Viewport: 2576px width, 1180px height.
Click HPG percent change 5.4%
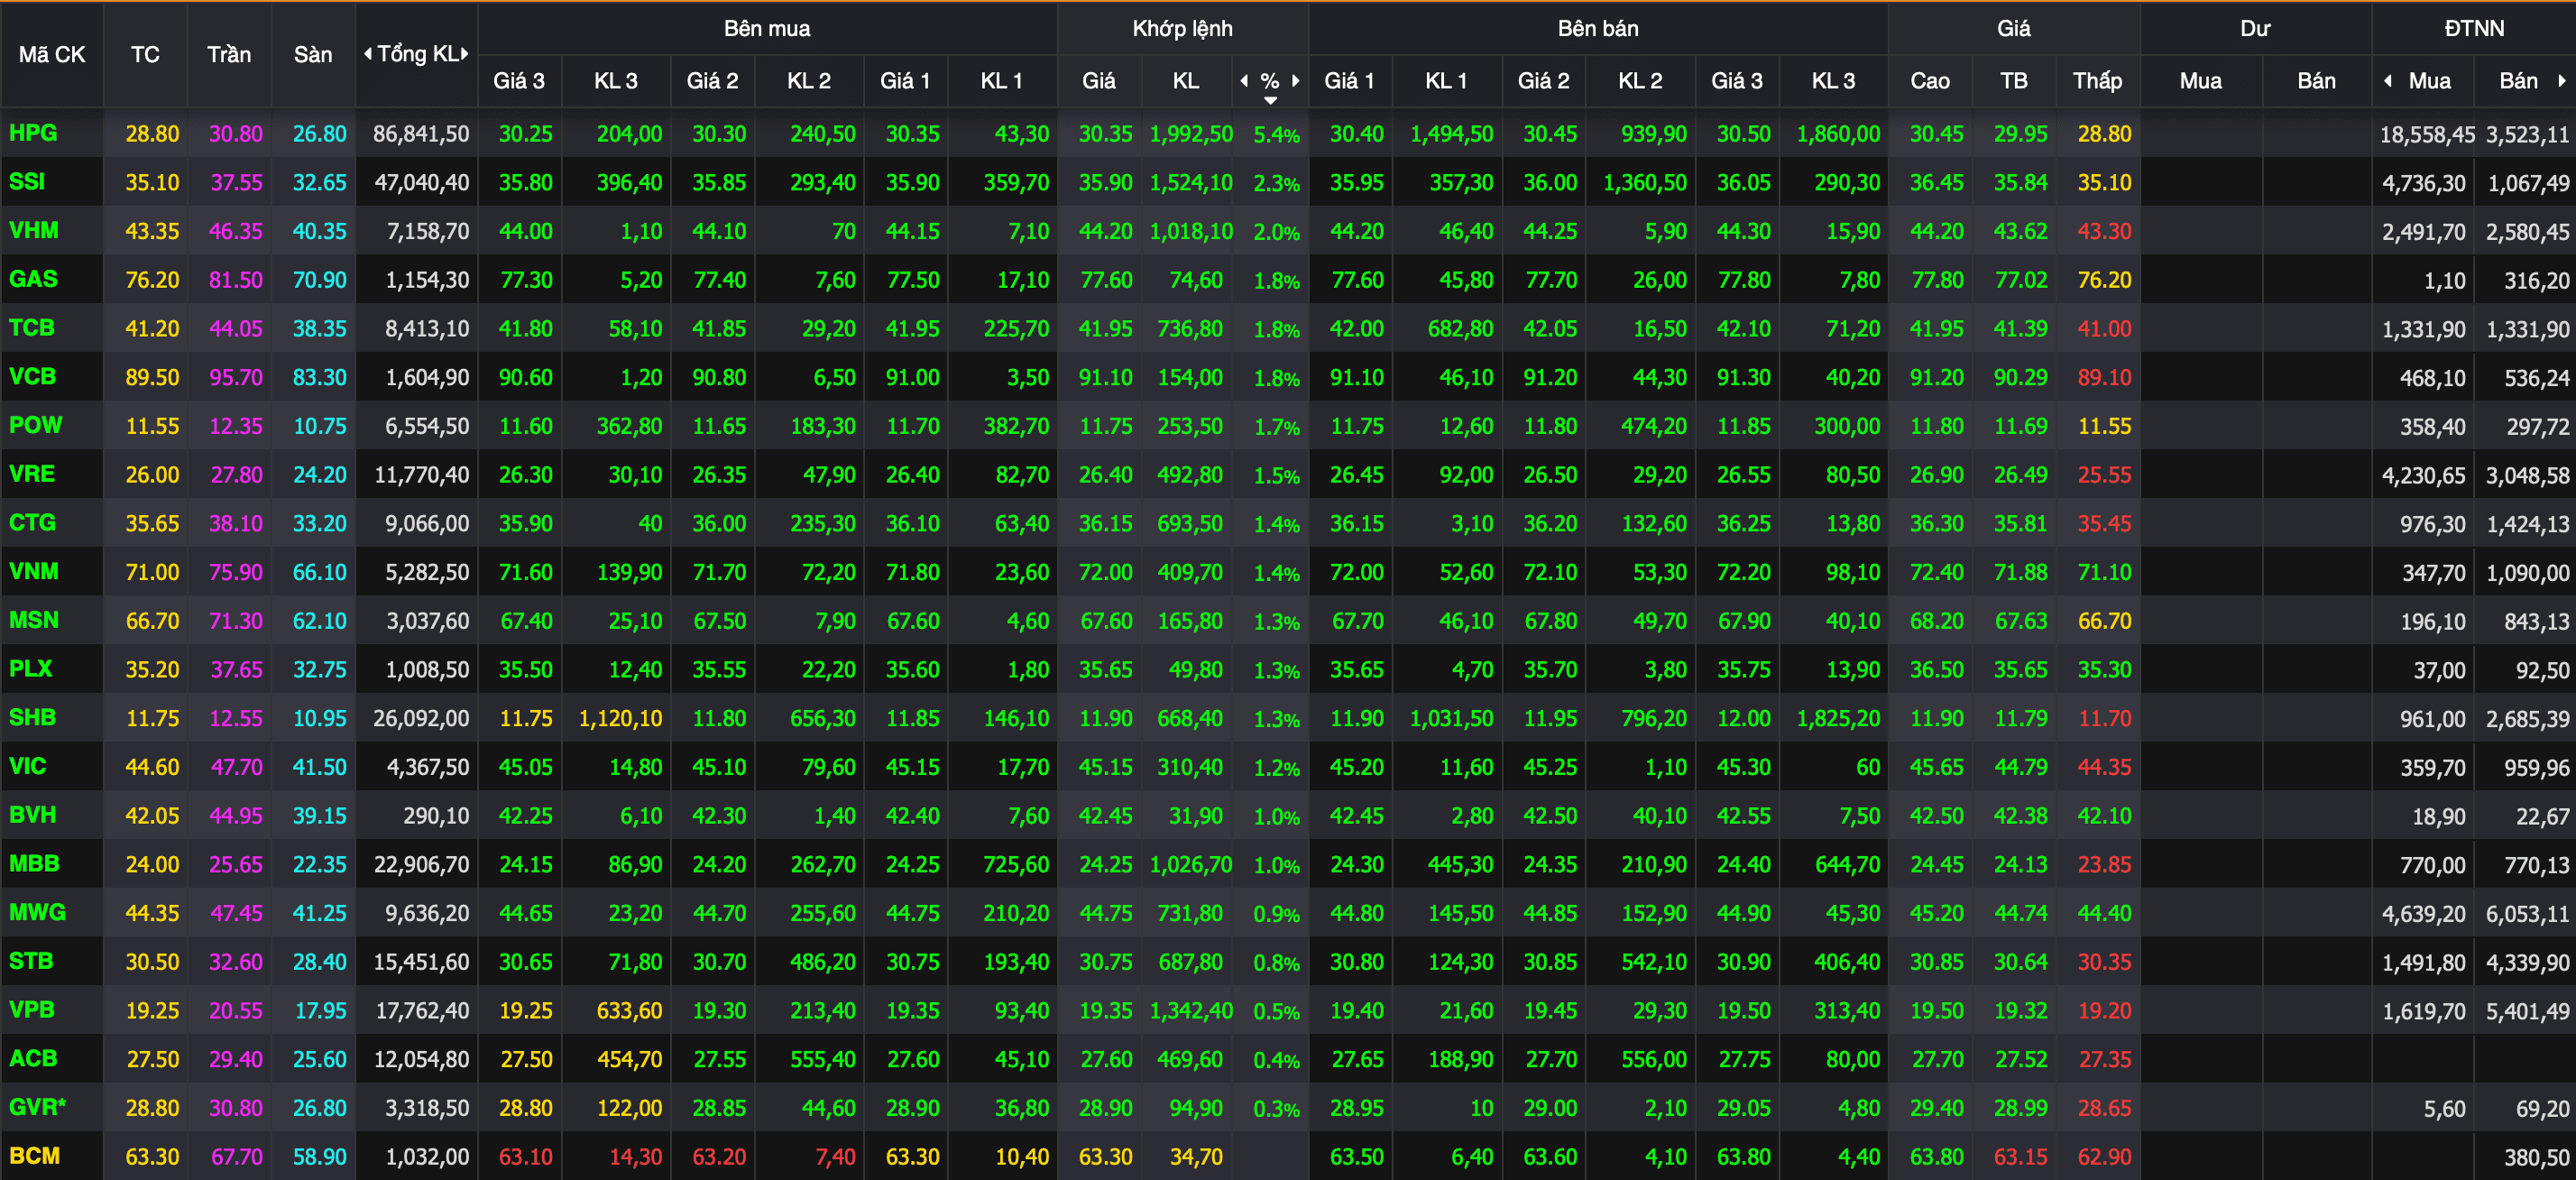(1277, 134)
